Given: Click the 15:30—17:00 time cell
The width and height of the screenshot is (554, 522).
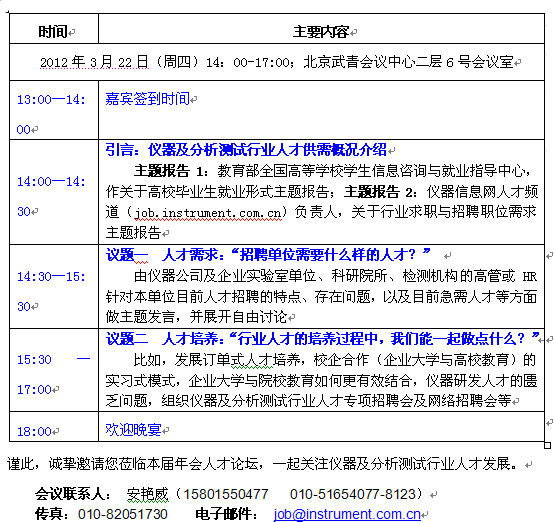Looking at the screenshot, I should (54, 370).
